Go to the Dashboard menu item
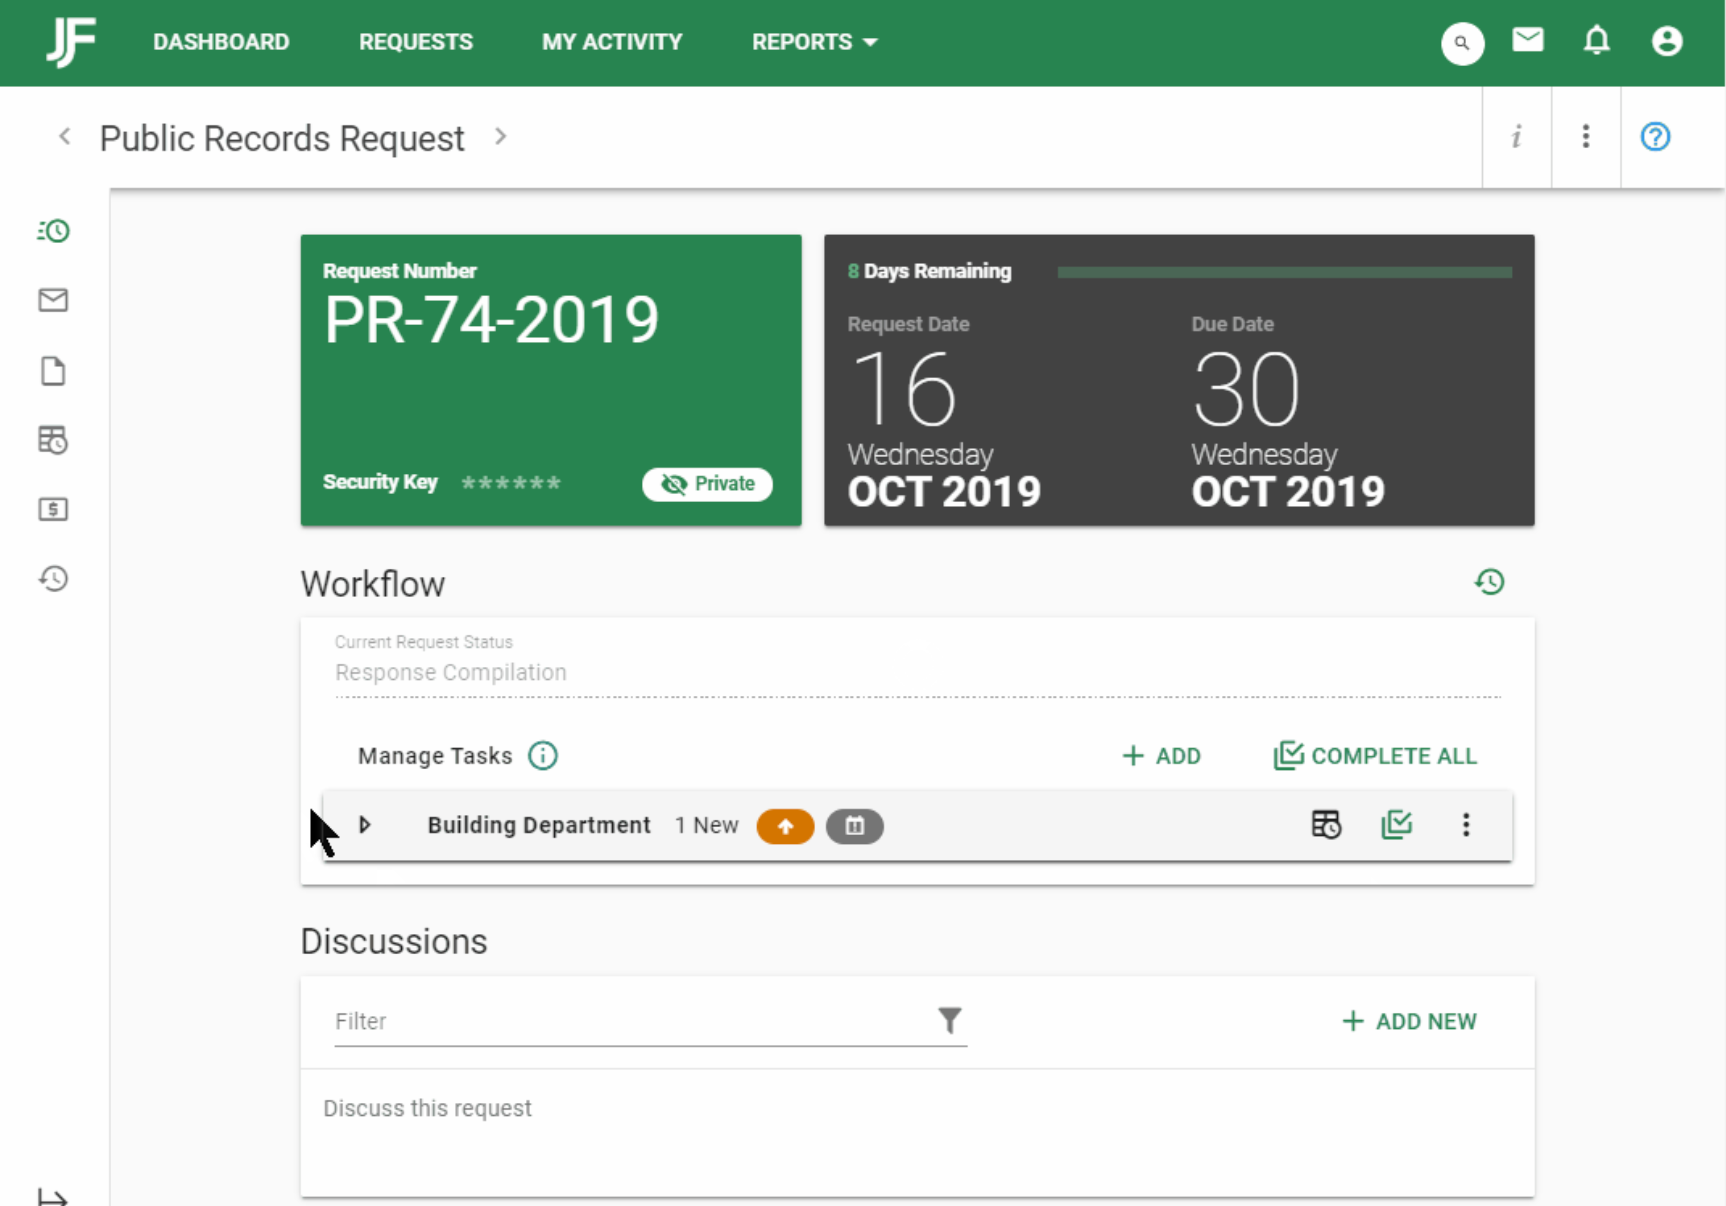The height and width of the screenshot is (1206, 1726). tap(221, 42)
